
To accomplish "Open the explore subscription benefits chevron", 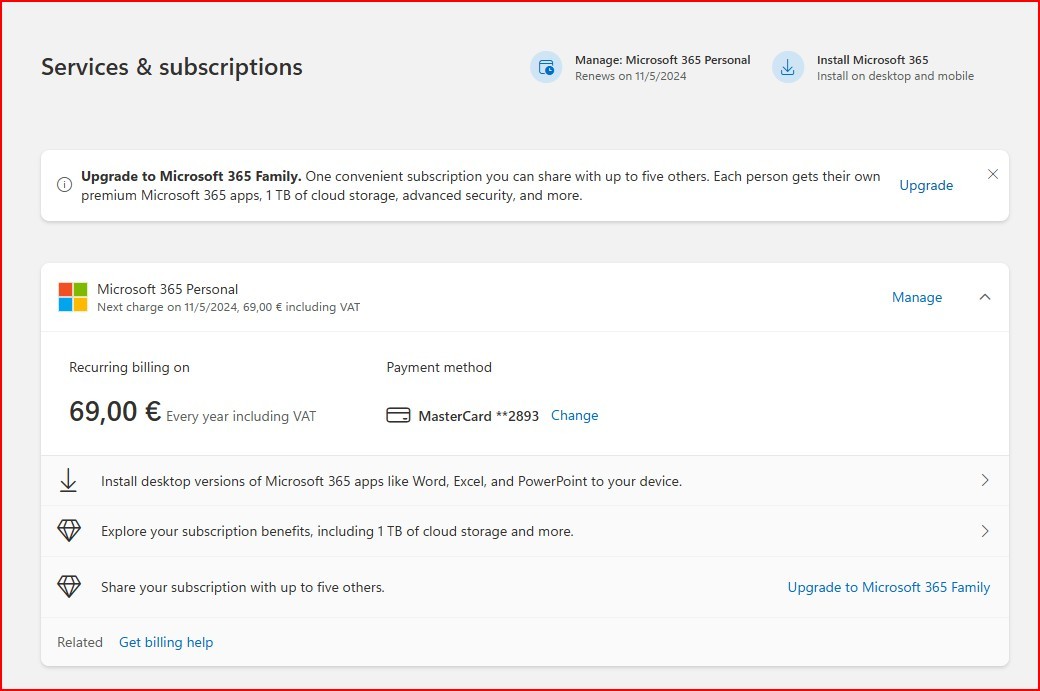I will [985, 530].
